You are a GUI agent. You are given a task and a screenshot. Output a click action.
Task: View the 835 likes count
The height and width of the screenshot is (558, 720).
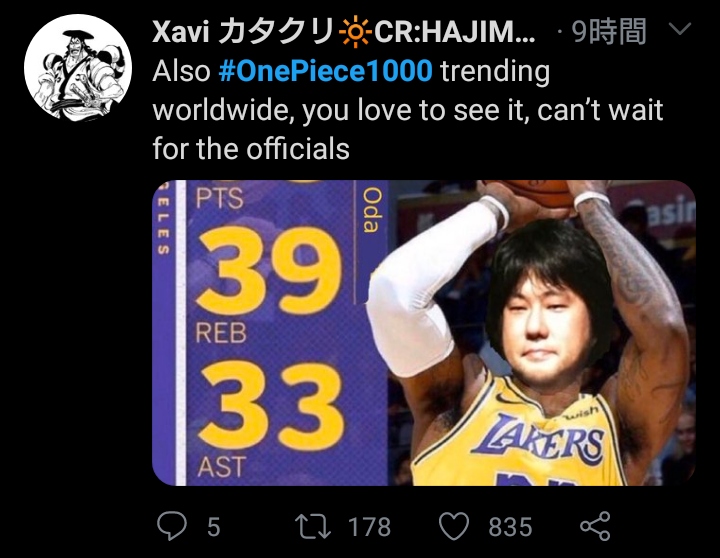point(510,527)
